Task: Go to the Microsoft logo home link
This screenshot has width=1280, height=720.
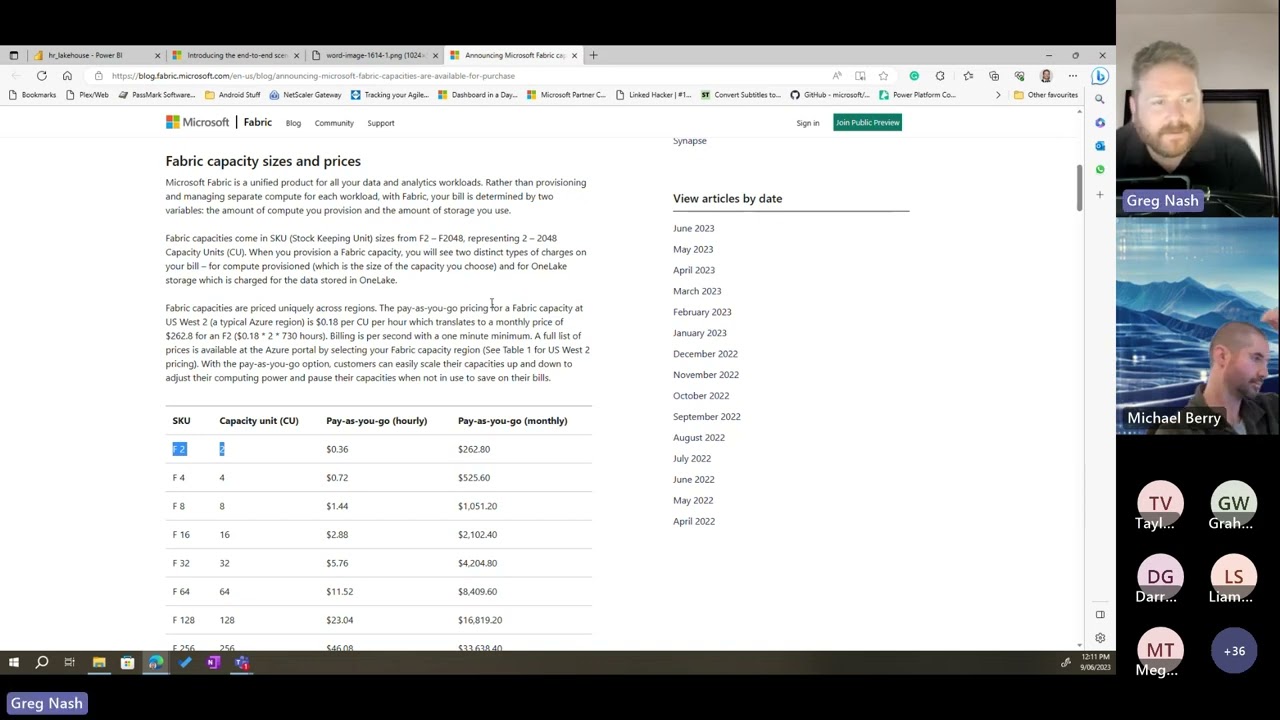Action: (198, 122)
